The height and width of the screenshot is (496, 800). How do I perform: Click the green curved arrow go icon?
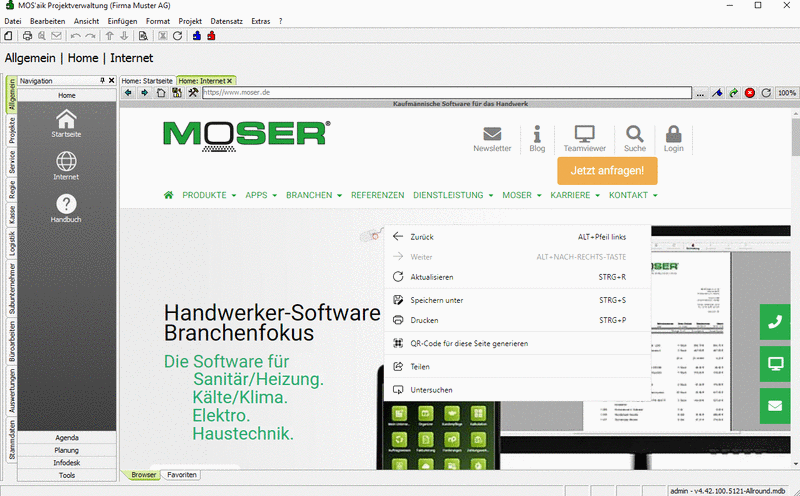pyautogui.click(x=734, y=93)
